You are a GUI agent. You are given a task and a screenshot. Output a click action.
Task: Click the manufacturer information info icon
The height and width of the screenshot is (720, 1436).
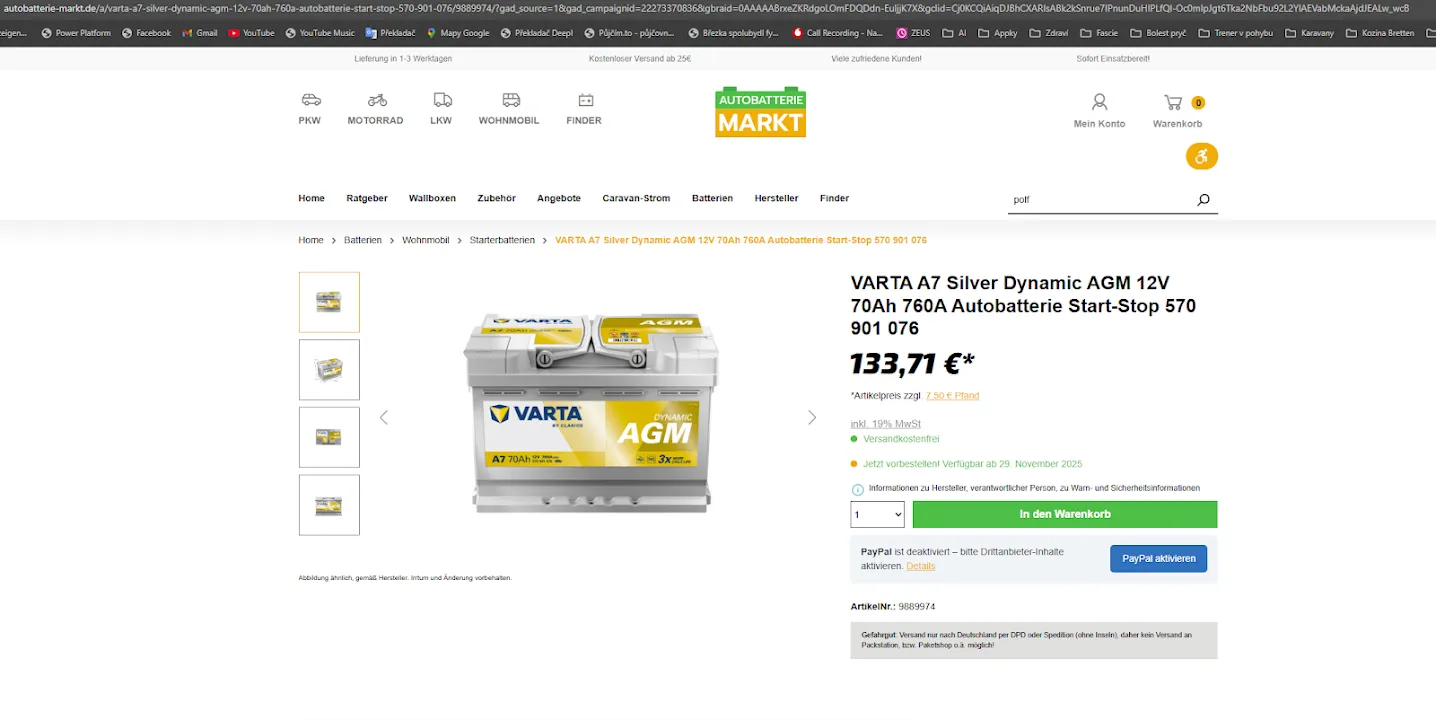coord(857,489)
